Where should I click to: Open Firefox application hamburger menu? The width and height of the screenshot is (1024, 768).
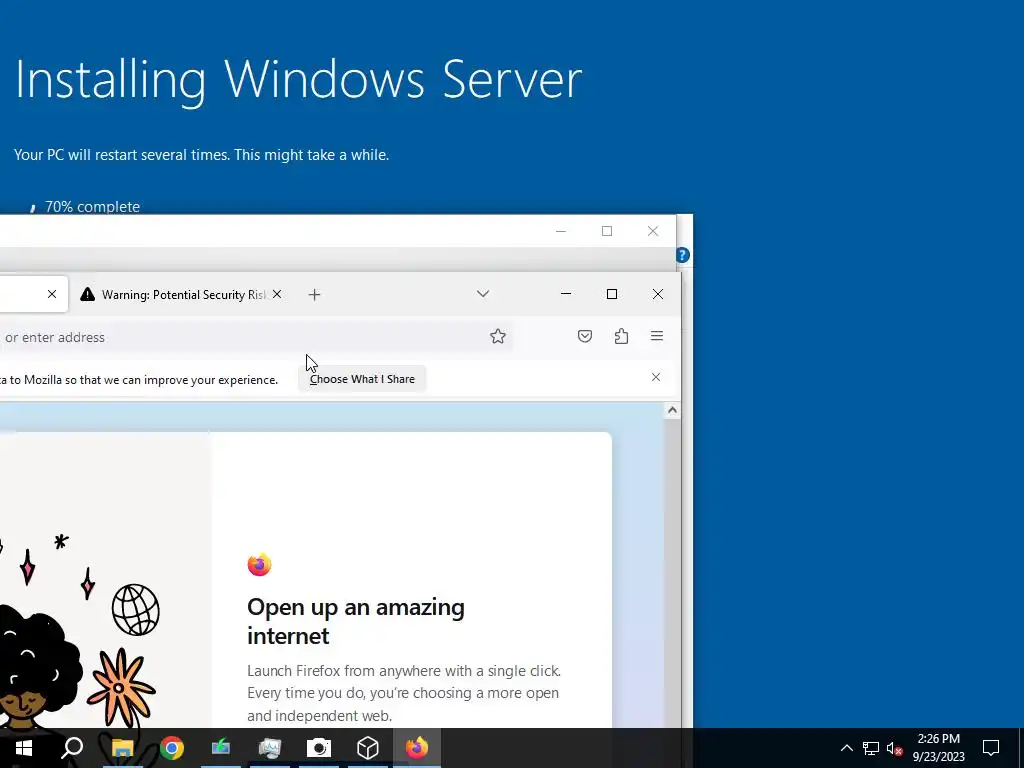(657, 336)
